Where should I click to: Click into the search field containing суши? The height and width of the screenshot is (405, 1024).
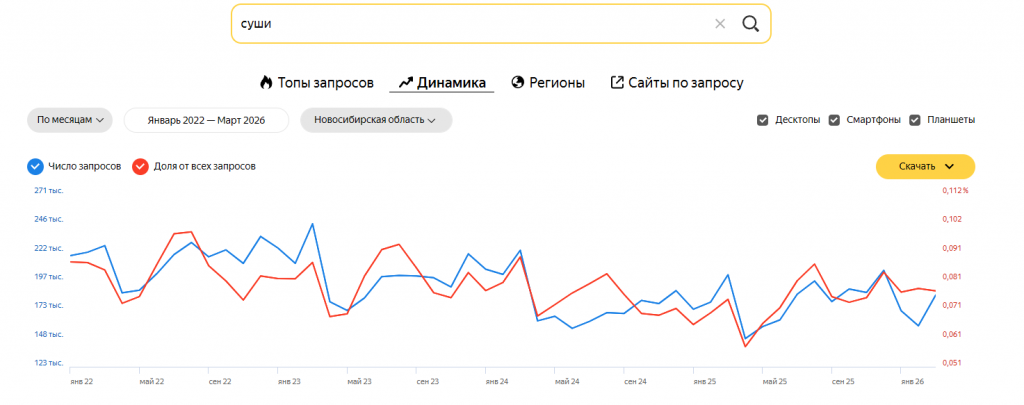(x=470, y=24)
